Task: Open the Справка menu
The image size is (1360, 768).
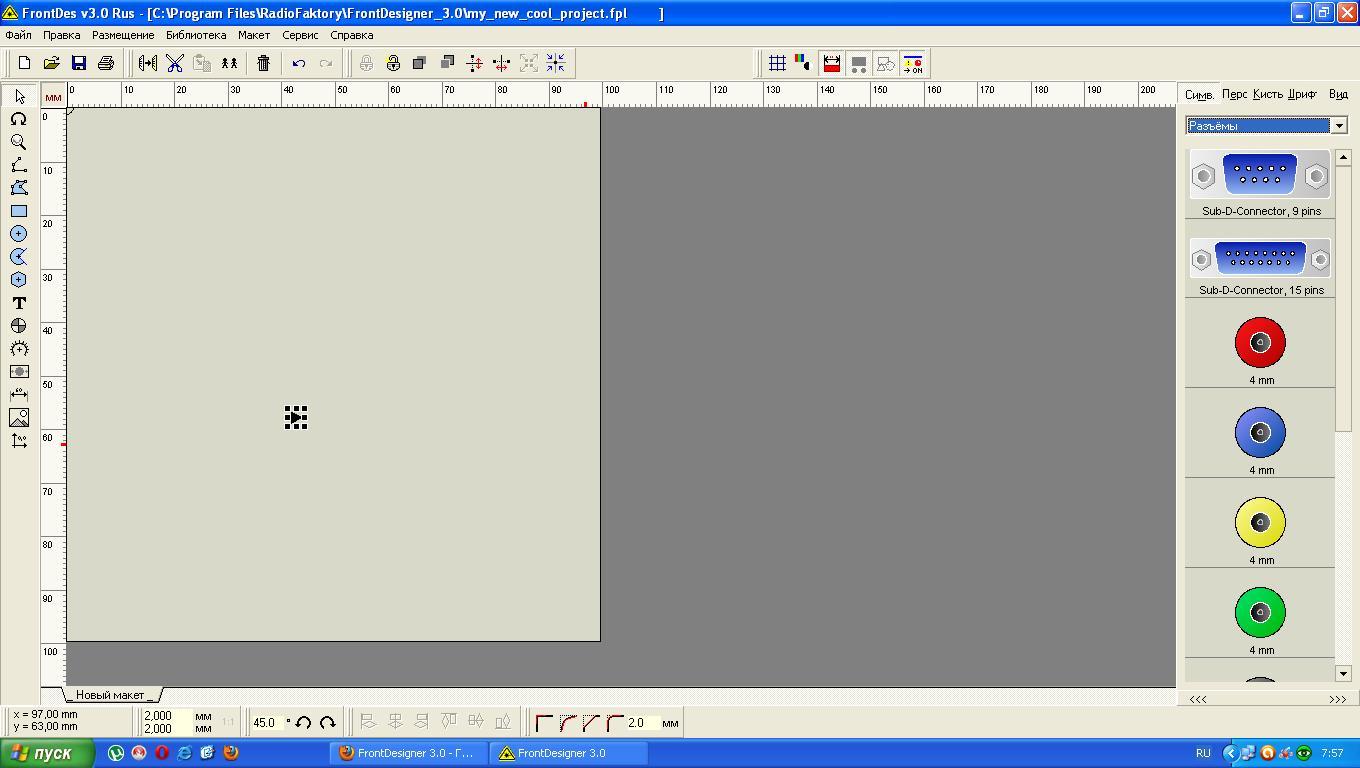Action: click(x=352, y=35)
